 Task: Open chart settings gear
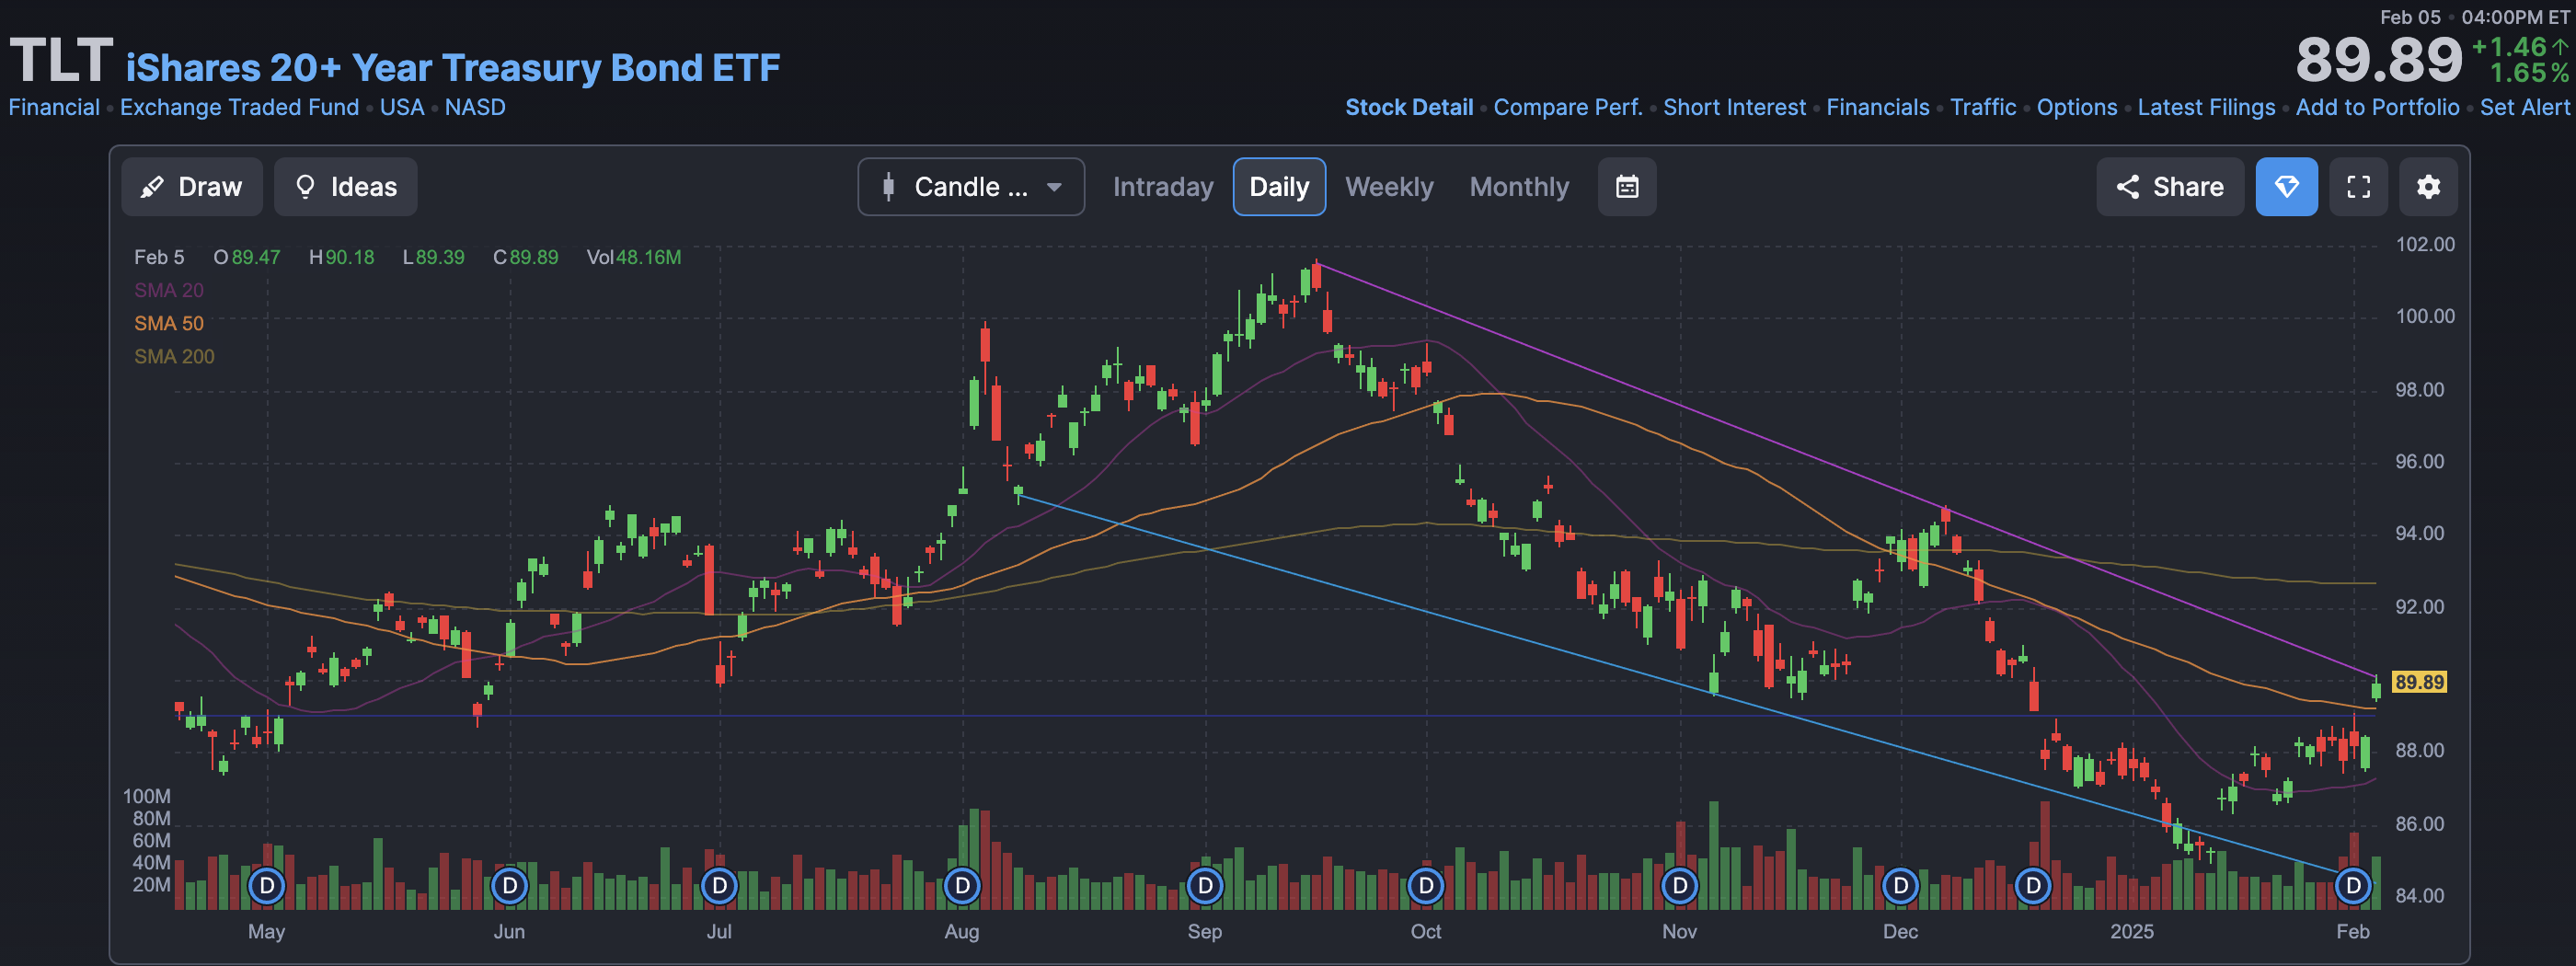[2429, 187]
